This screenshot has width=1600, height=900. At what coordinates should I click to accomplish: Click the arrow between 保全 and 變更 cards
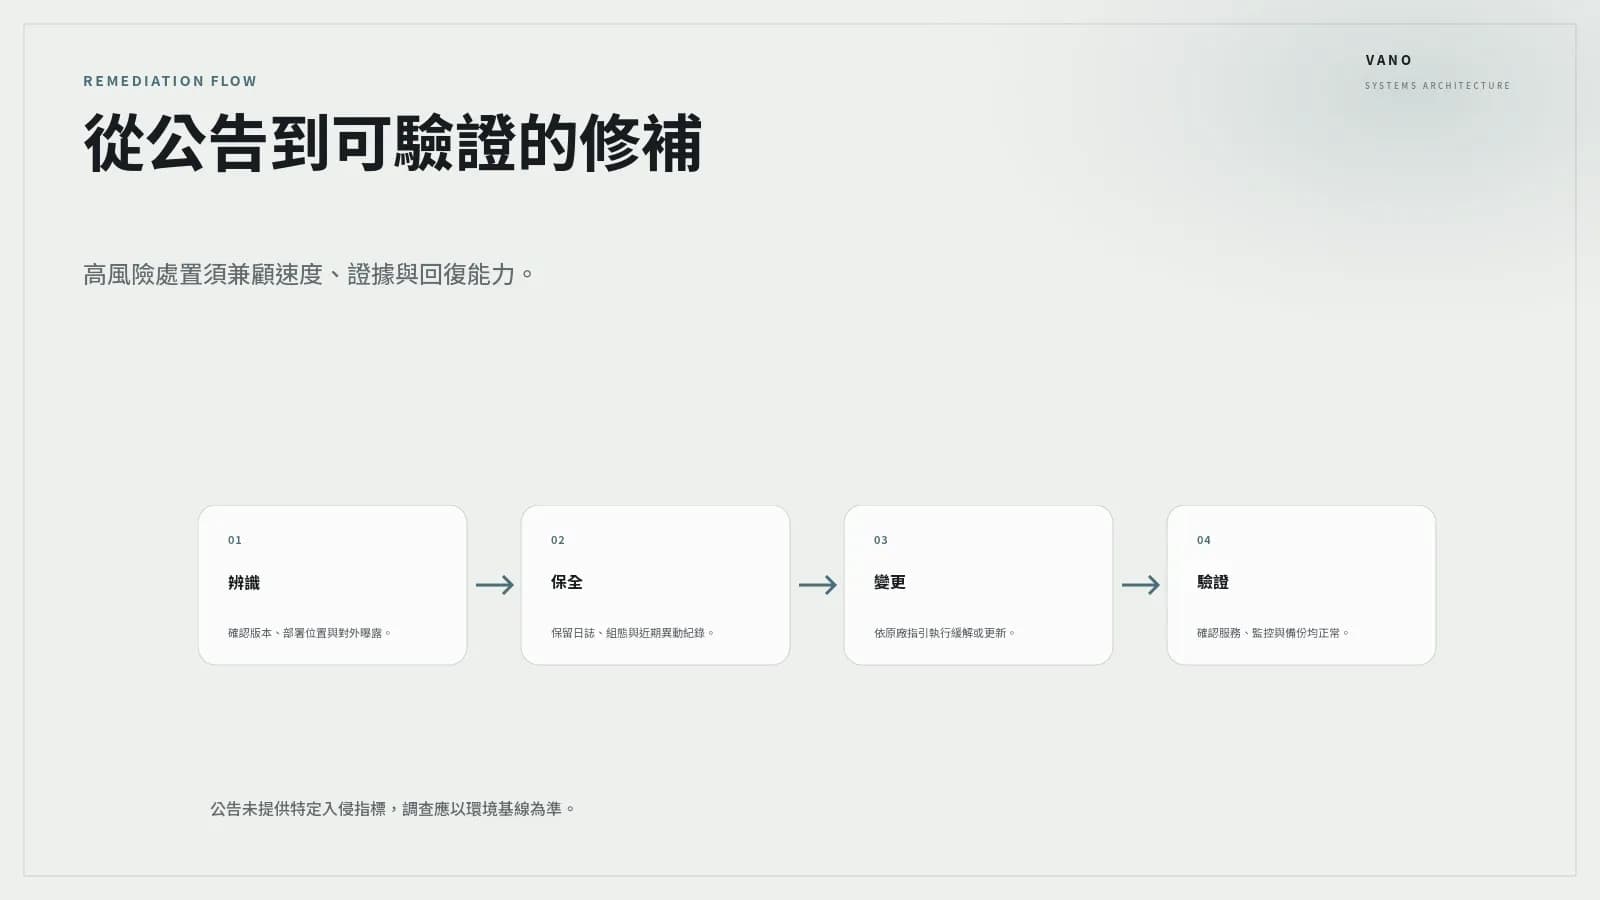pyautogui.click(x=817, y=585)
